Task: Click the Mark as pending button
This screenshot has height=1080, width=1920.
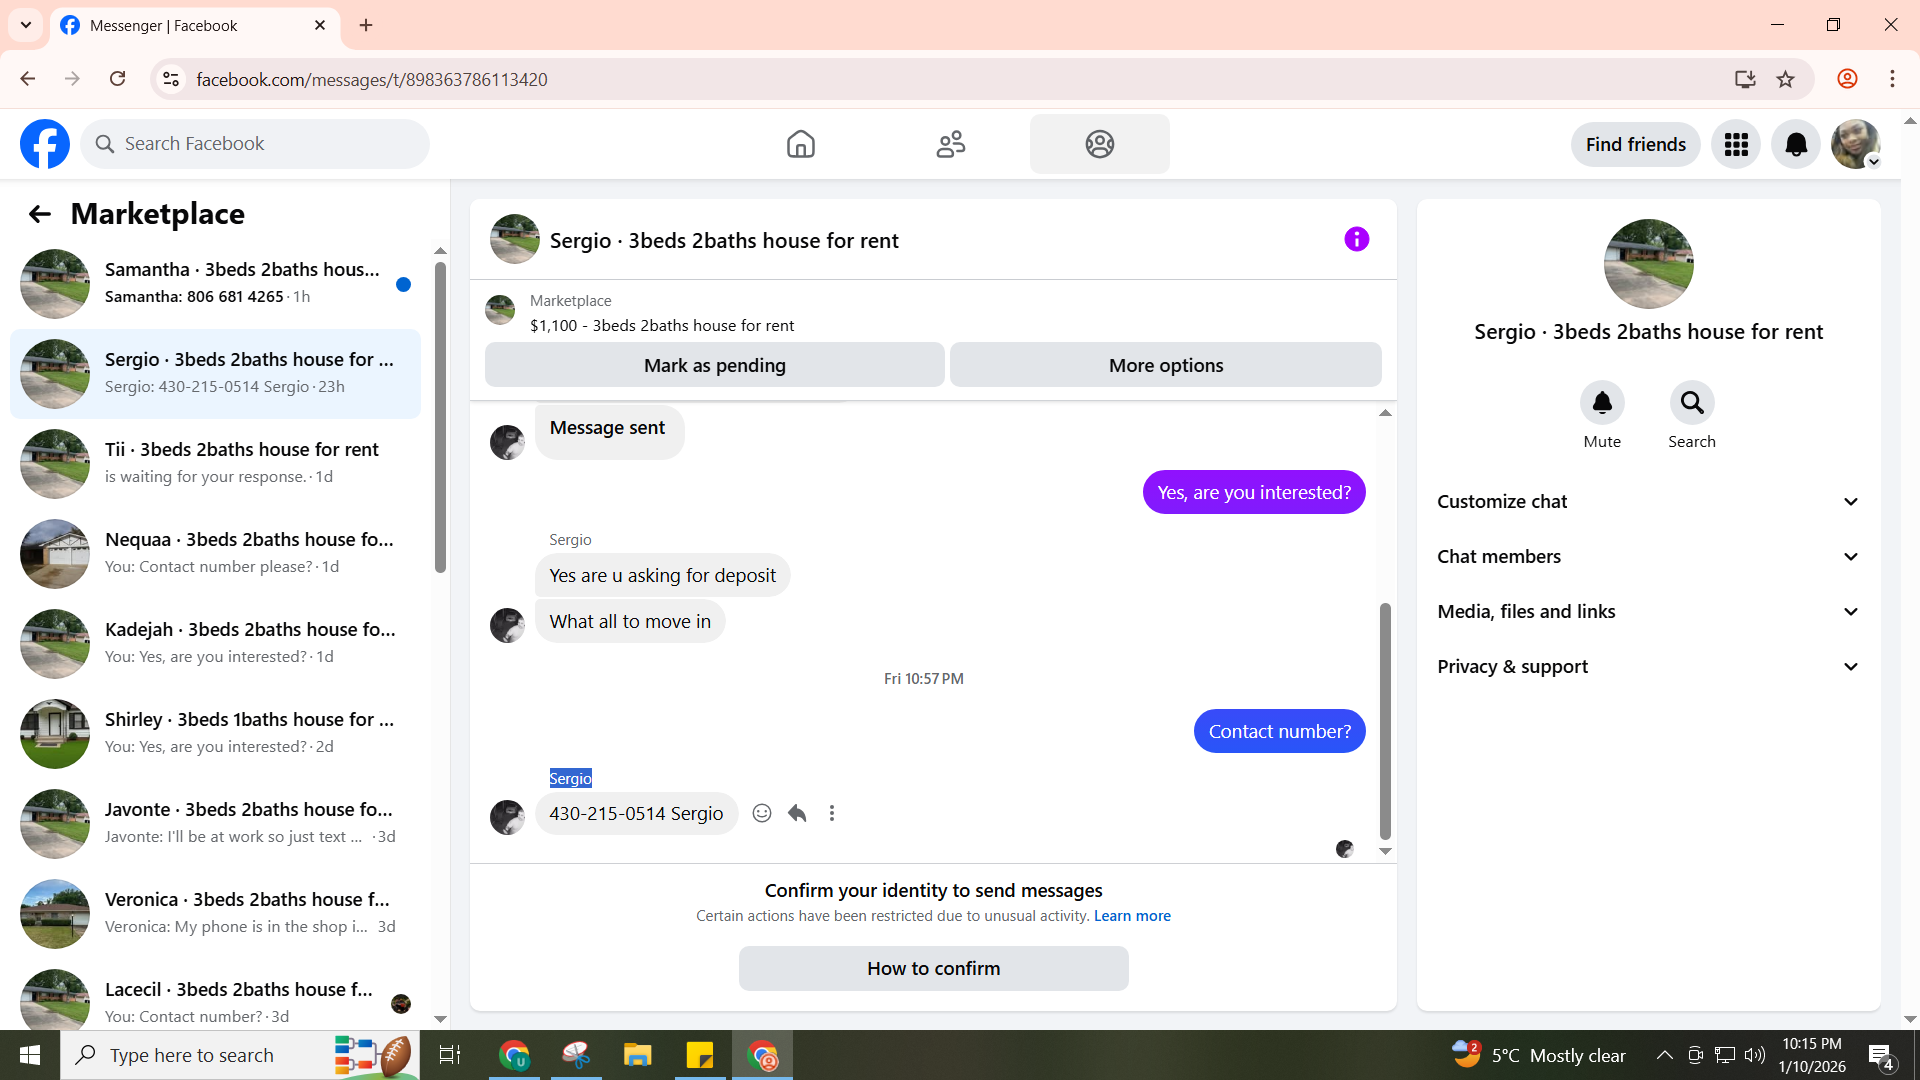Action: (714, 365)
